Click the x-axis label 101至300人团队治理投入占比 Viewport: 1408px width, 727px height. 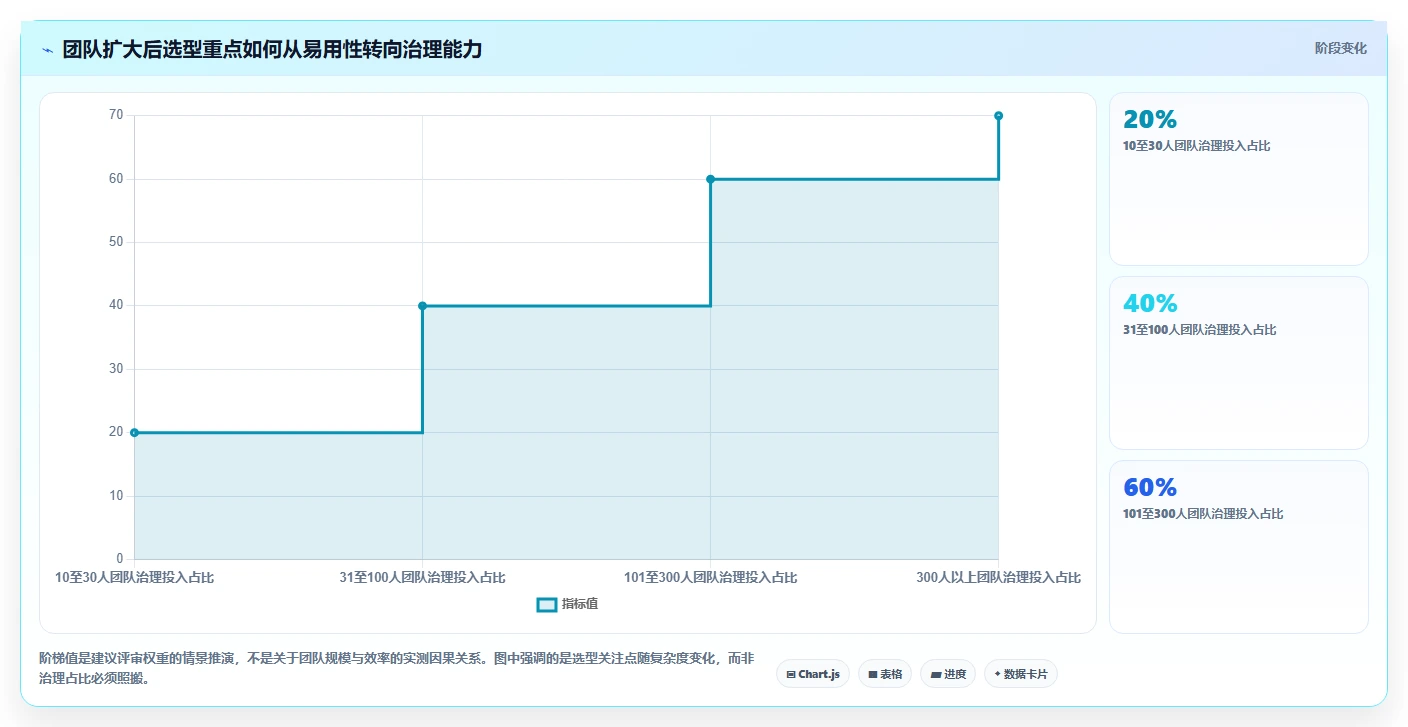click(710, 577)
